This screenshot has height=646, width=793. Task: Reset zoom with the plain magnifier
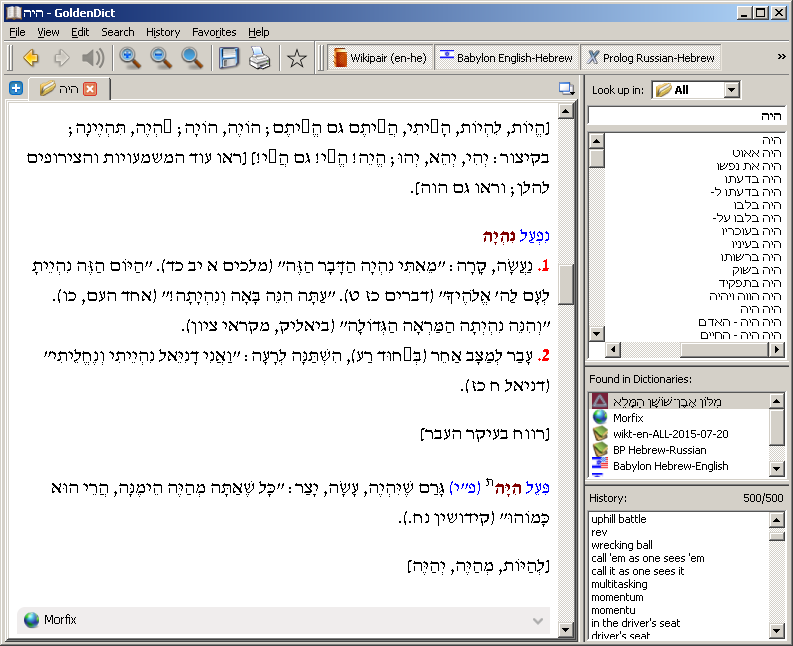click(192, 58)
